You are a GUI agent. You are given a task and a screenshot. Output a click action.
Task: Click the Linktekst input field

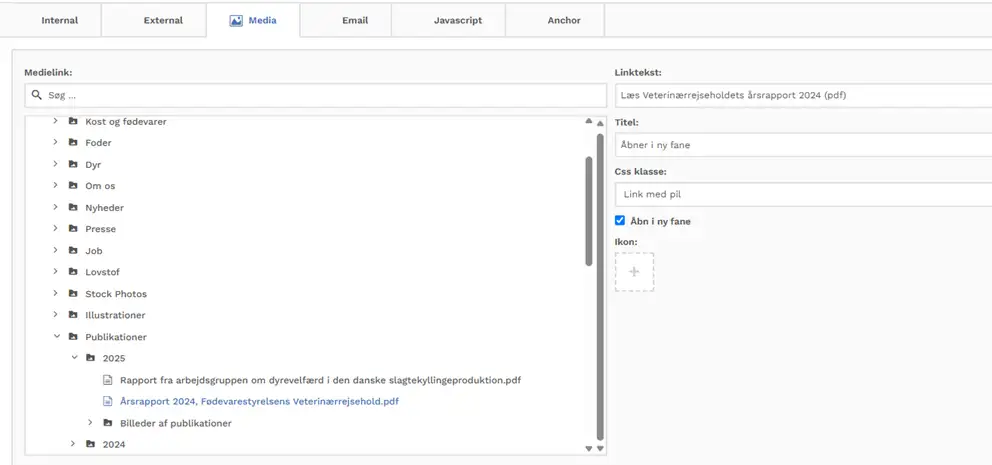tap(800, 95)
